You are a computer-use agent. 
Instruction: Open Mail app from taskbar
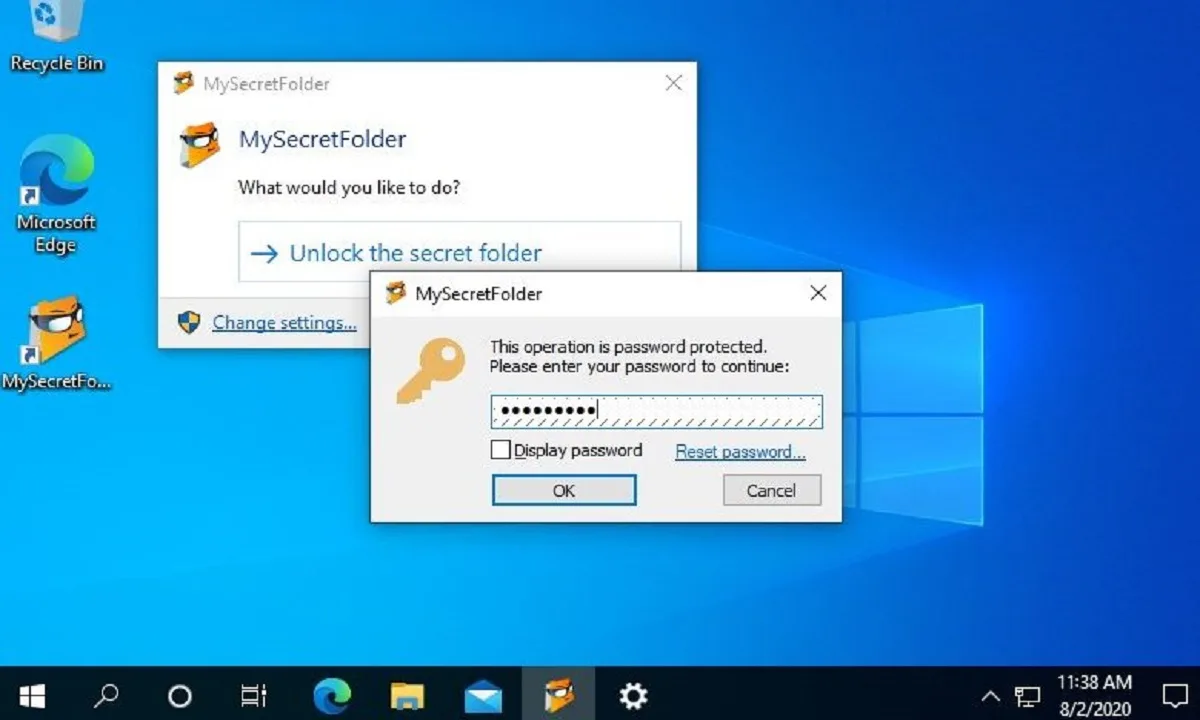point(483,695)
